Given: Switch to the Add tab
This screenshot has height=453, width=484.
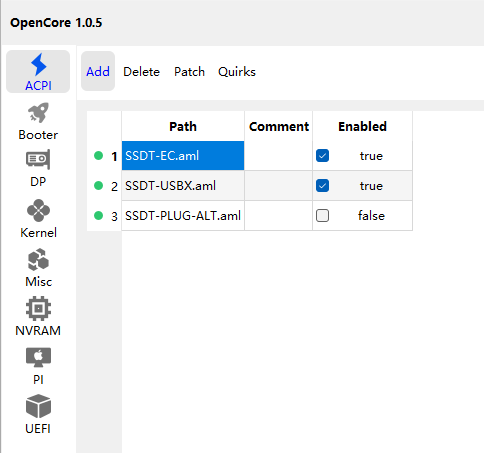Looking at the screenshot, I should click(98, 71).
